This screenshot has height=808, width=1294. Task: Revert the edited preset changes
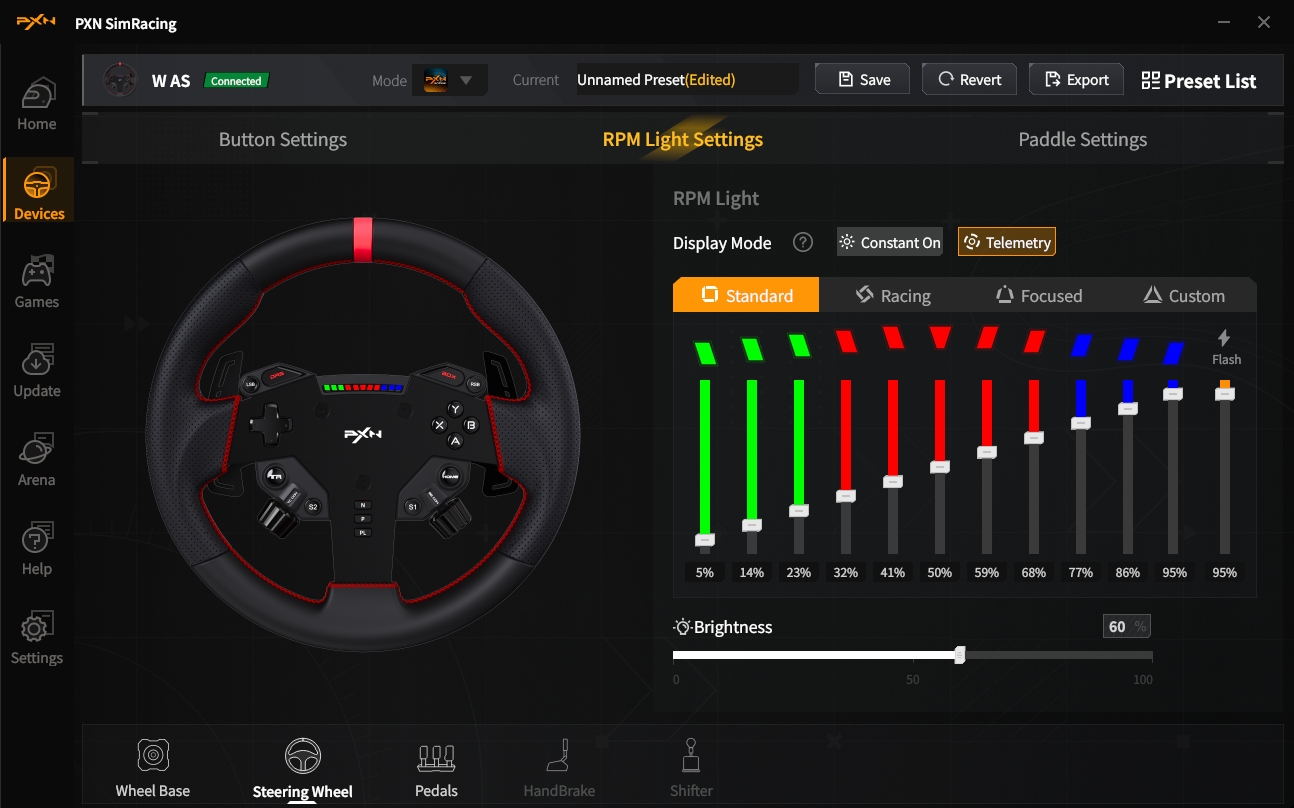pyautogui.click(x=969, y=80)
